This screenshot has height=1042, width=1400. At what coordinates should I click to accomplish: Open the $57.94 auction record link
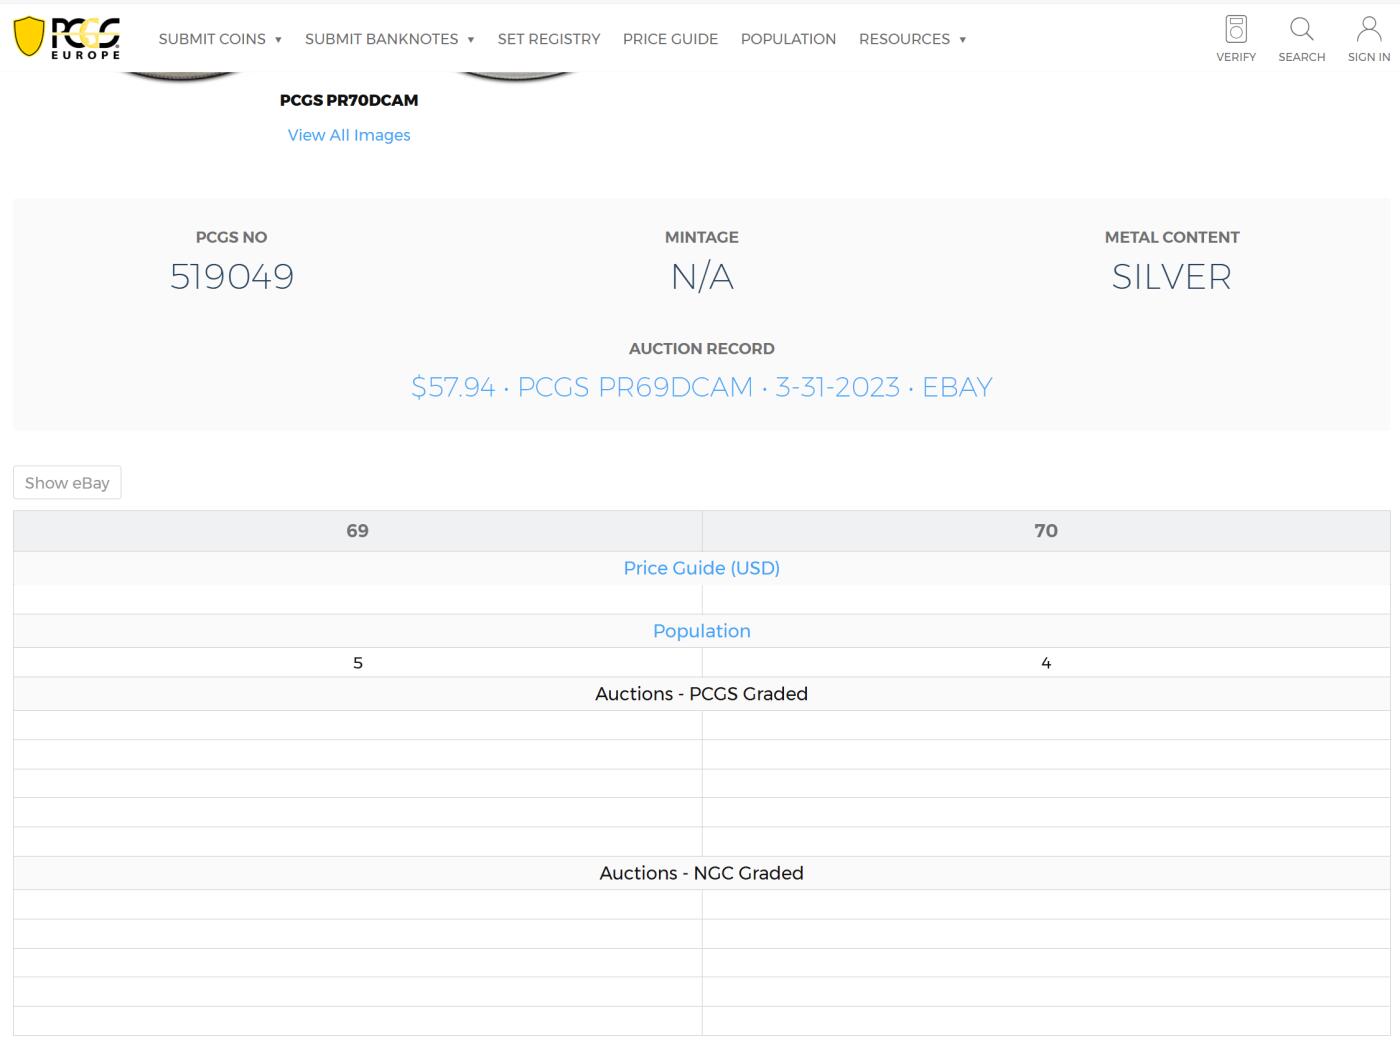701,387
